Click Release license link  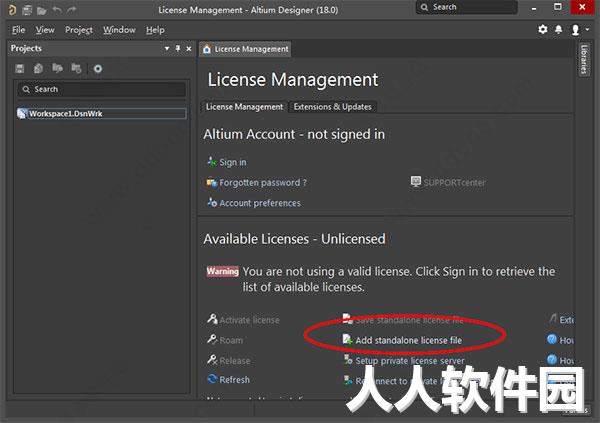tap(235, 361)
